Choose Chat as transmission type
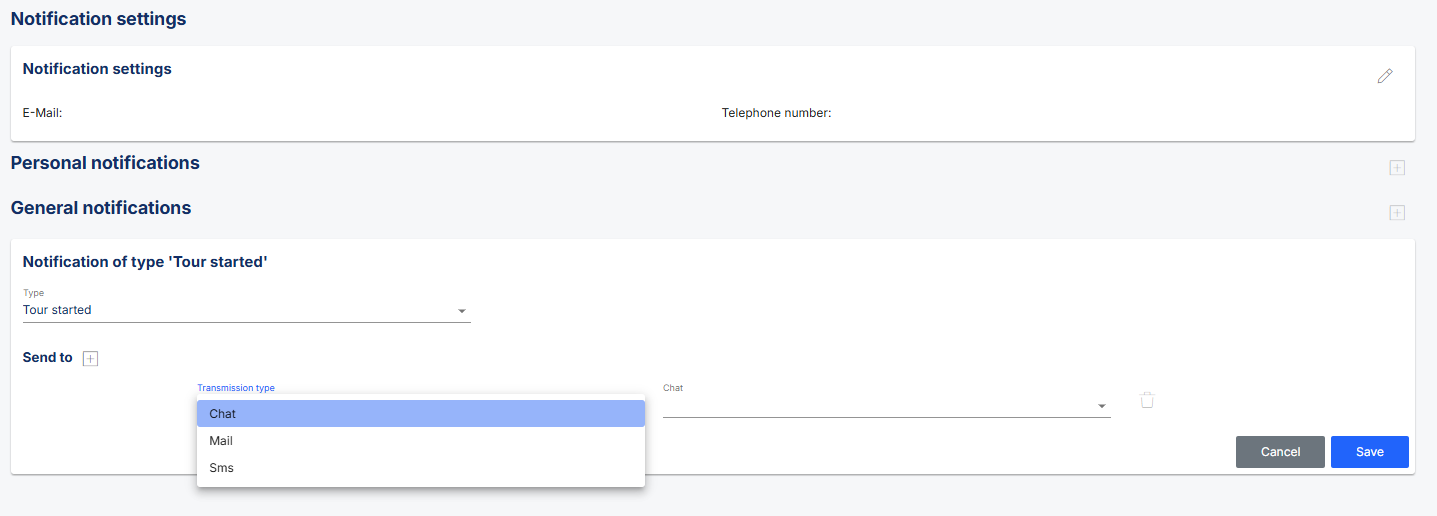The image size is (1437, 516). coord(421,413)
